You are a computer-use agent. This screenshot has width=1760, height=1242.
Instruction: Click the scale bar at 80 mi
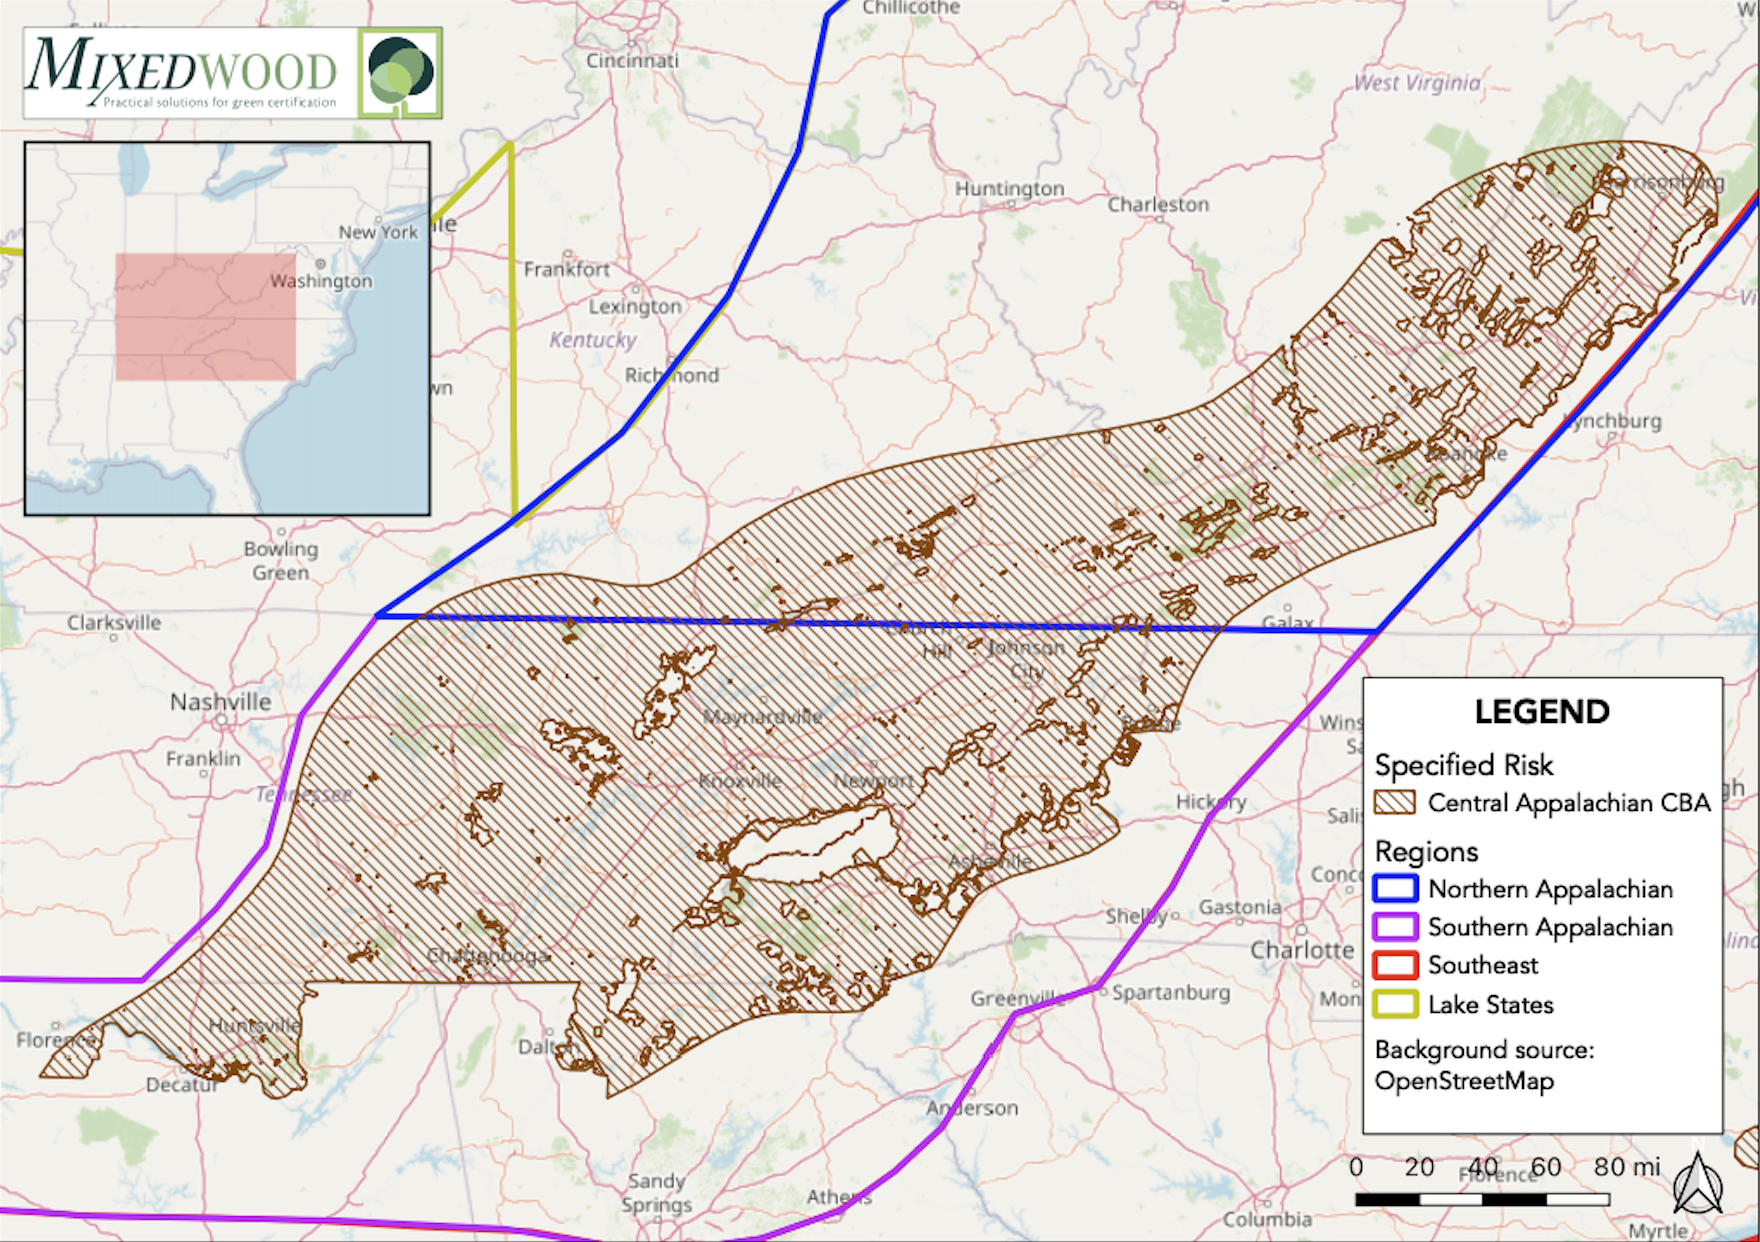pyautogui.click(x=1626, y=1167)
